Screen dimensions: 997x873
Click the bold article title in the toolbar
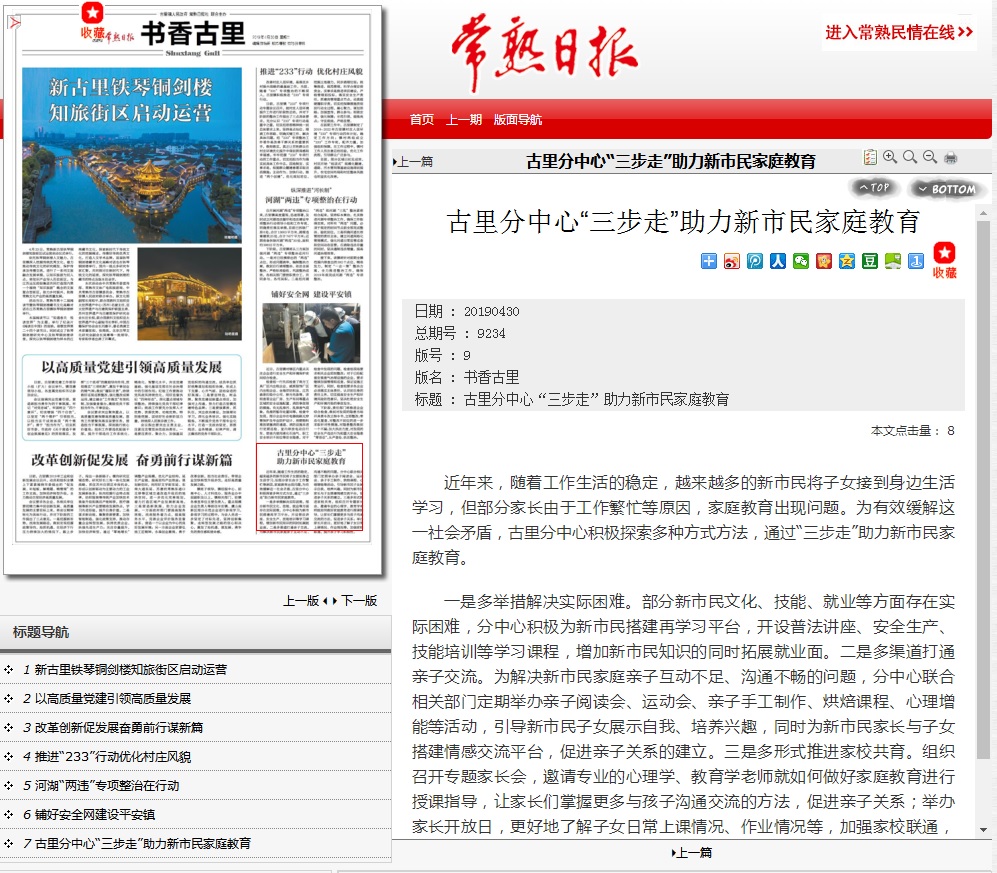pos(671,162)
